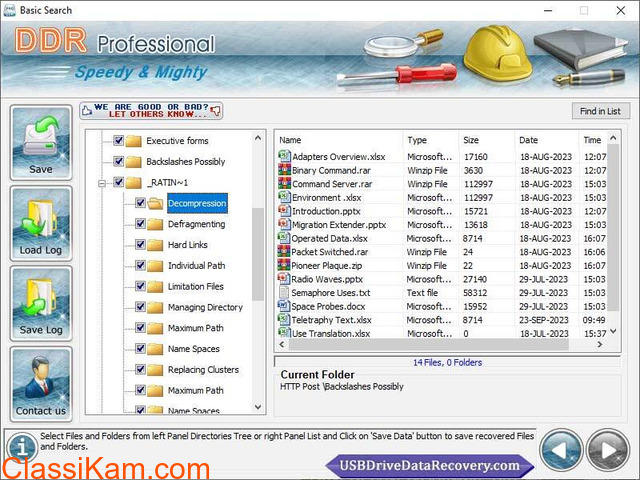Toggle the Individual Path checkbox
Screen dimensions: 640x480
[140, 265]
